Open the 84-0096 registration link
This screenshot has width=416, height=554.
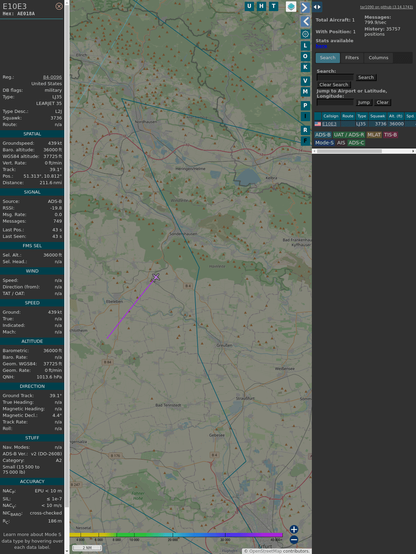pos(52,77)
